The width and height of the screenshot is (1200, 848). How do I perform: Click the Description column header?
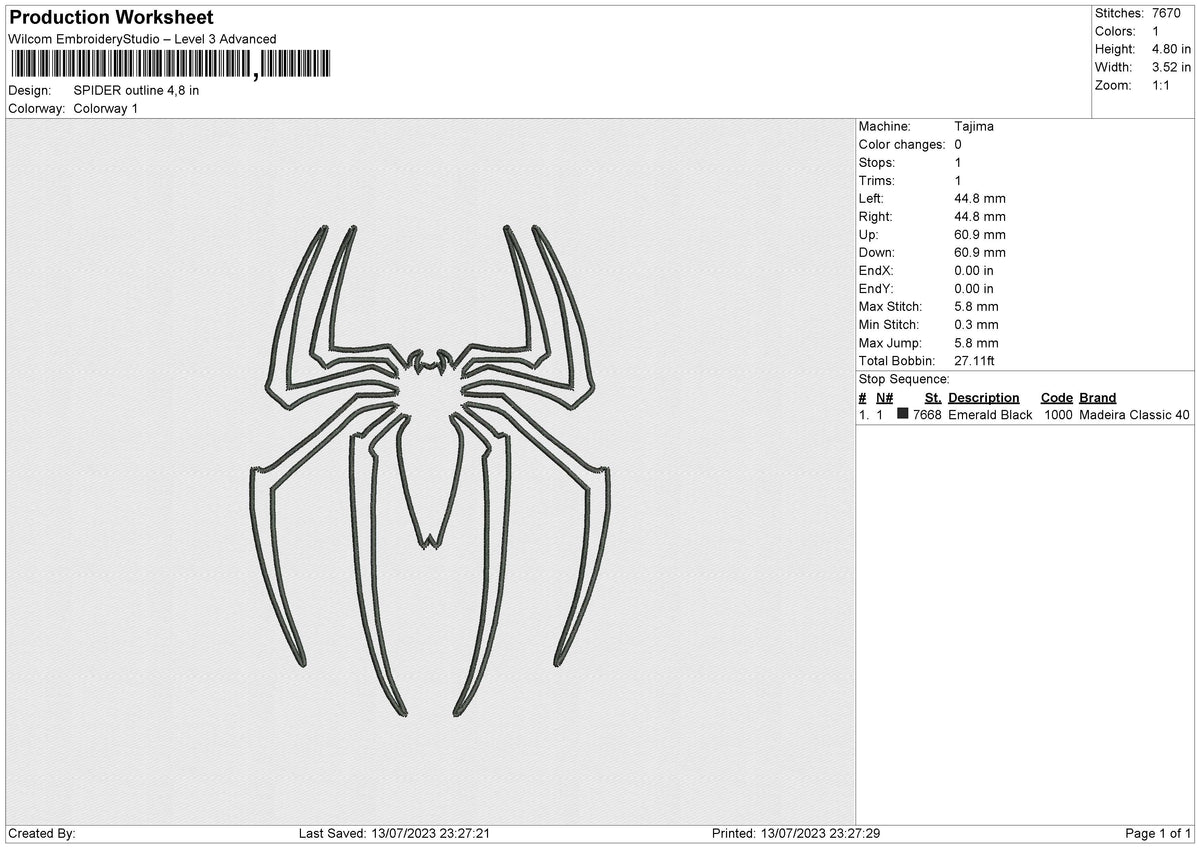984,398
